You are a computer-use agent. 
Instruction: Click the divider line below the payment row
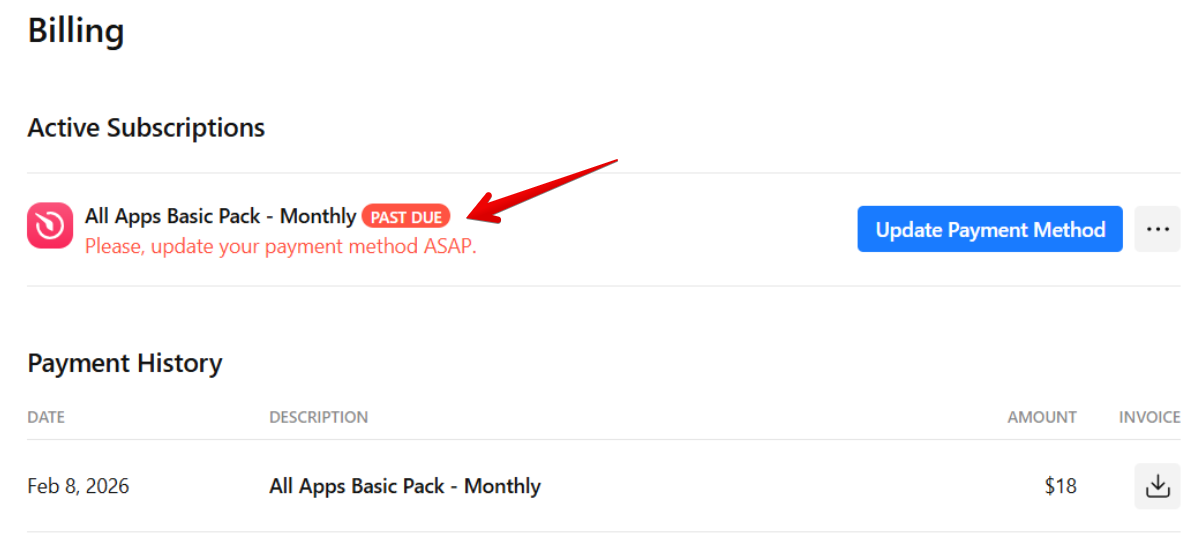602,532
